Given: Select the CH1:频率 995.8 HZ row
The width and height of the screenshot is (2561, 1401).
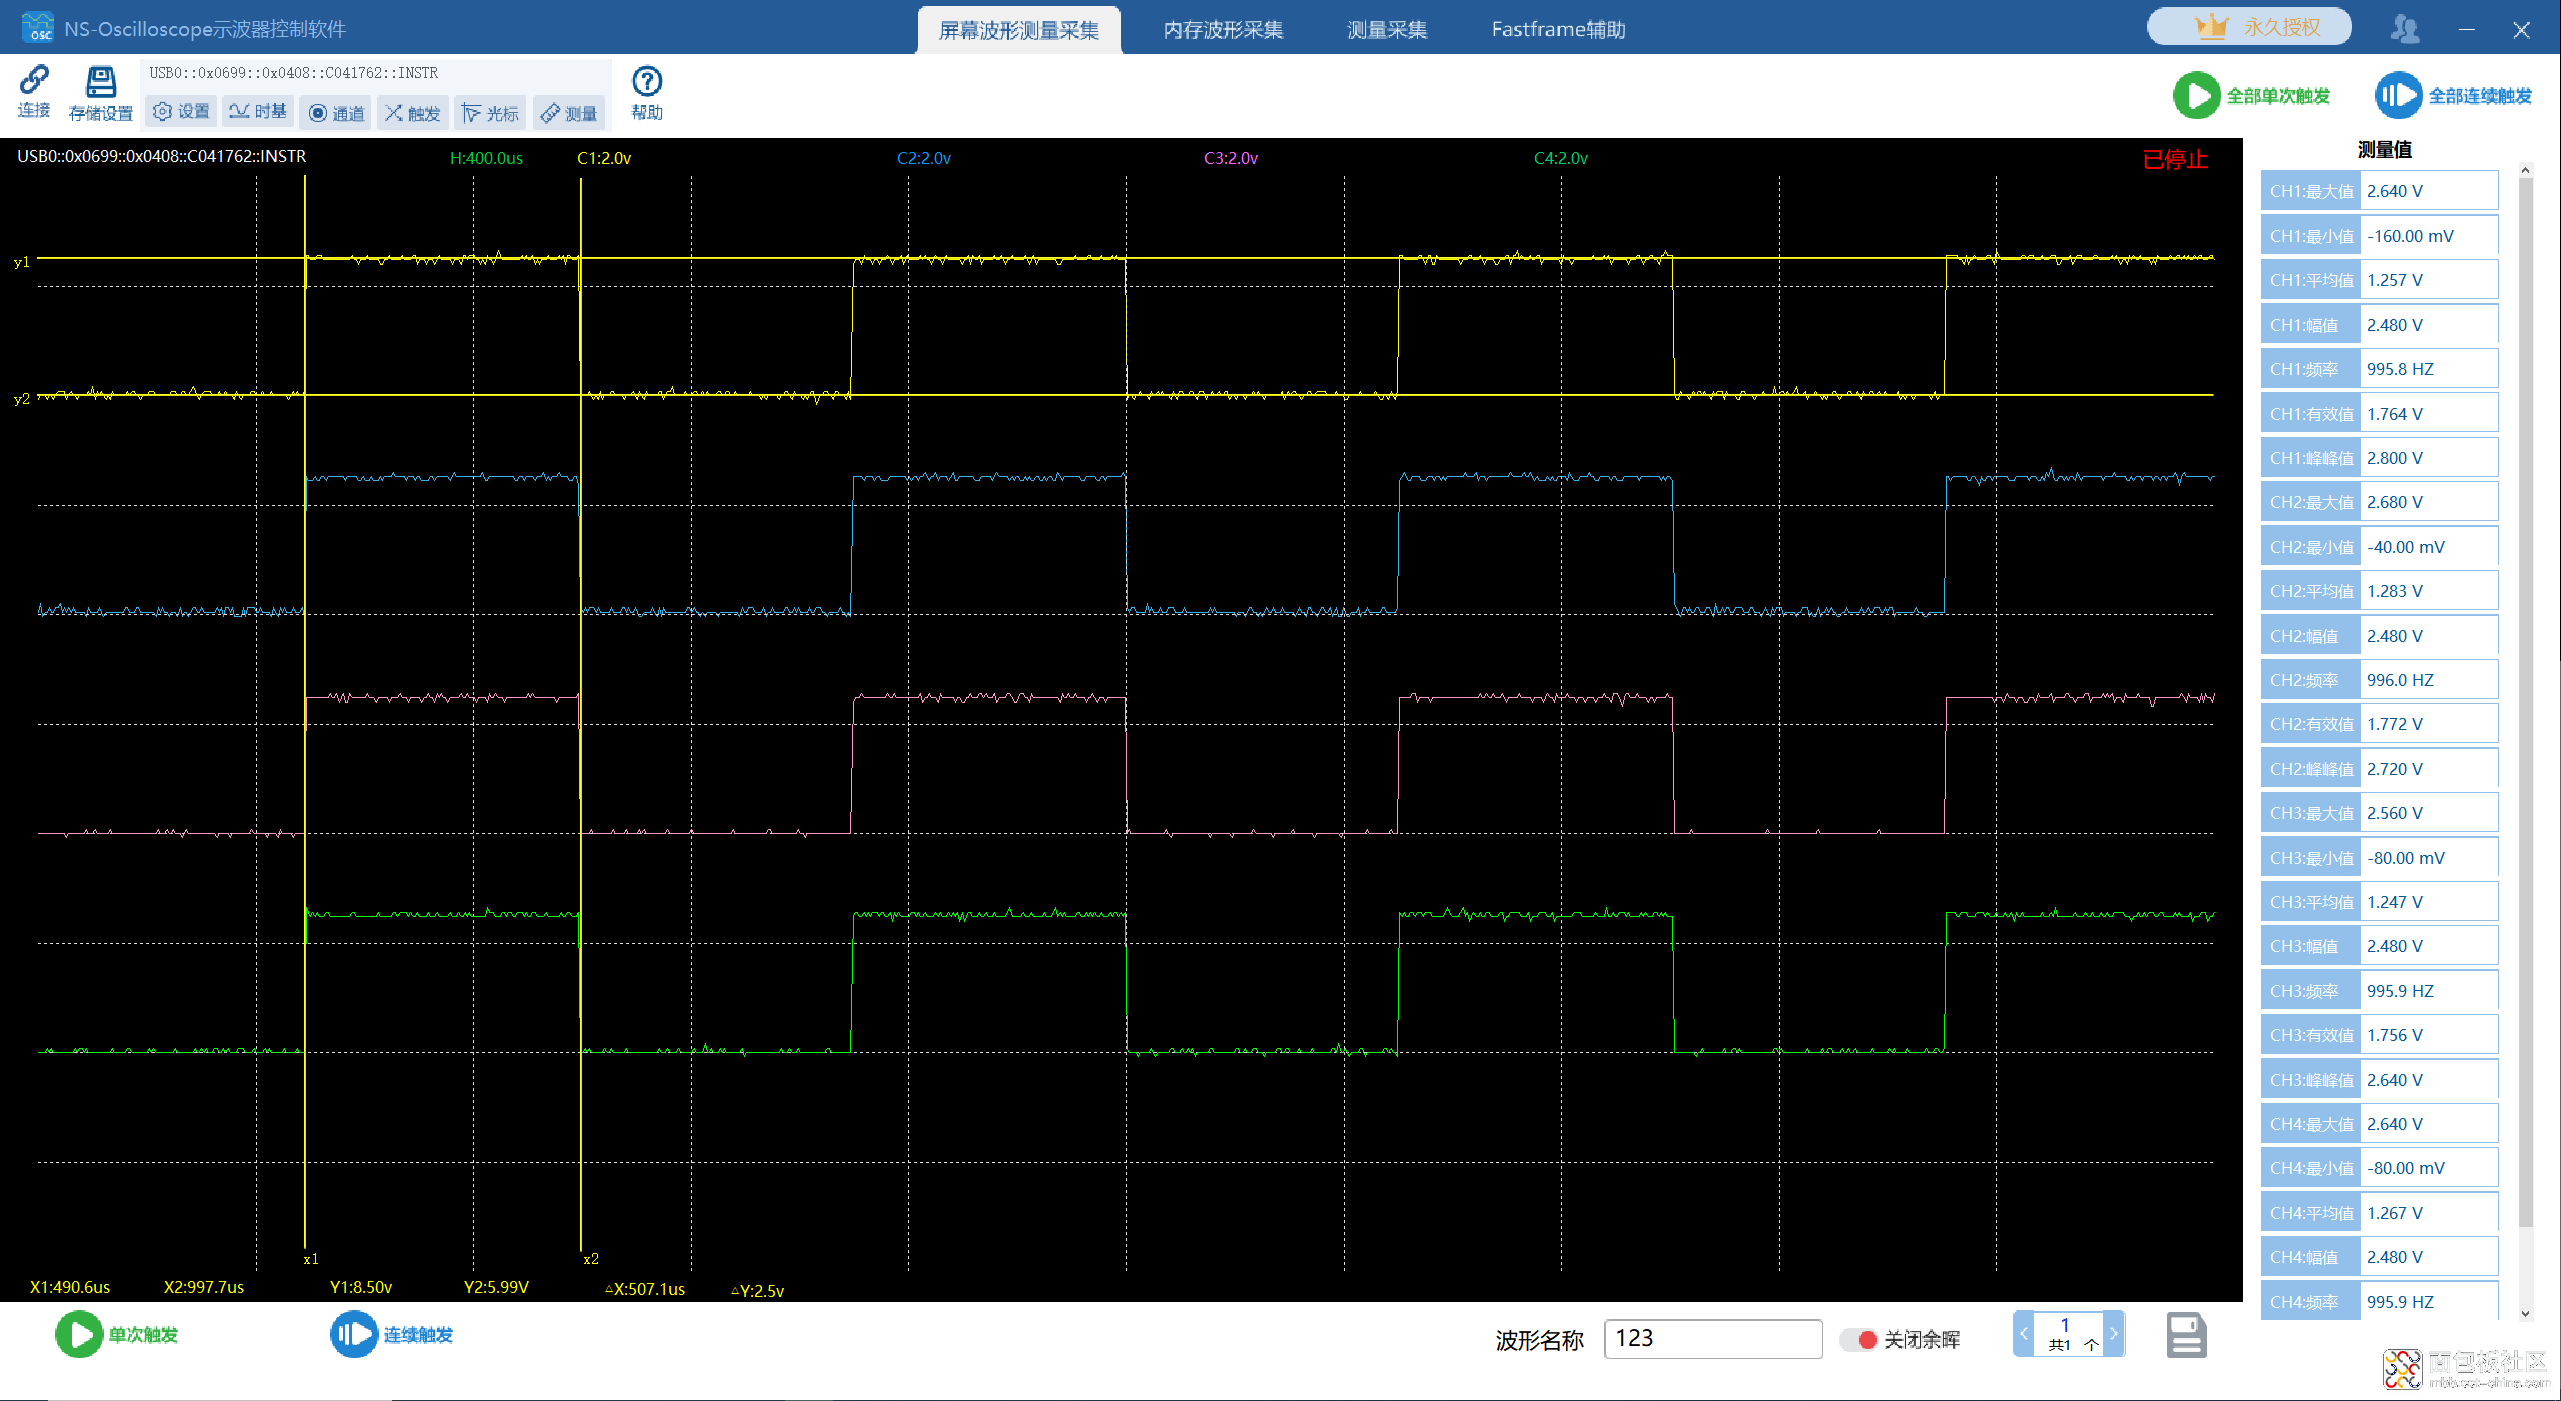Looking at the screenshot, I should 2379,369.
